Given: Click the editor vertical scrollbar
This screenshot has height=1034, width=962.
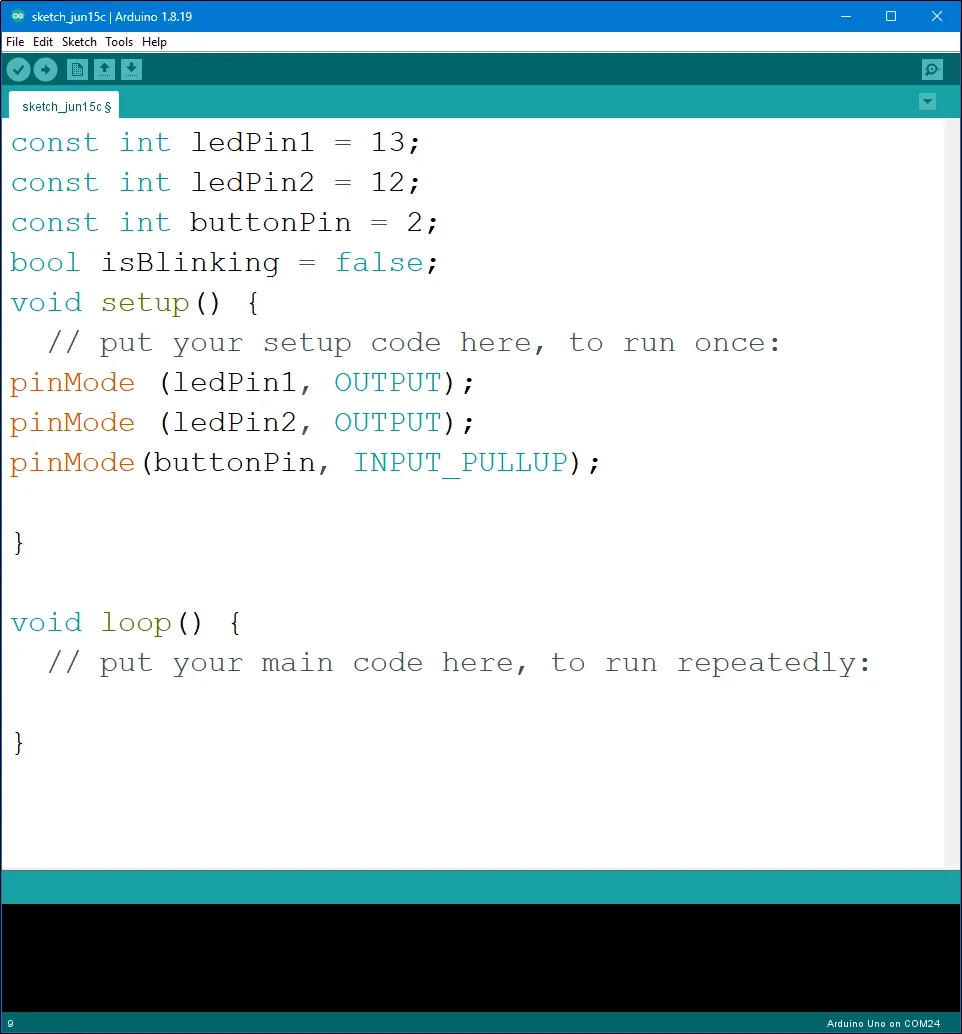Looking at the screenshot, I should pos(951,493).
